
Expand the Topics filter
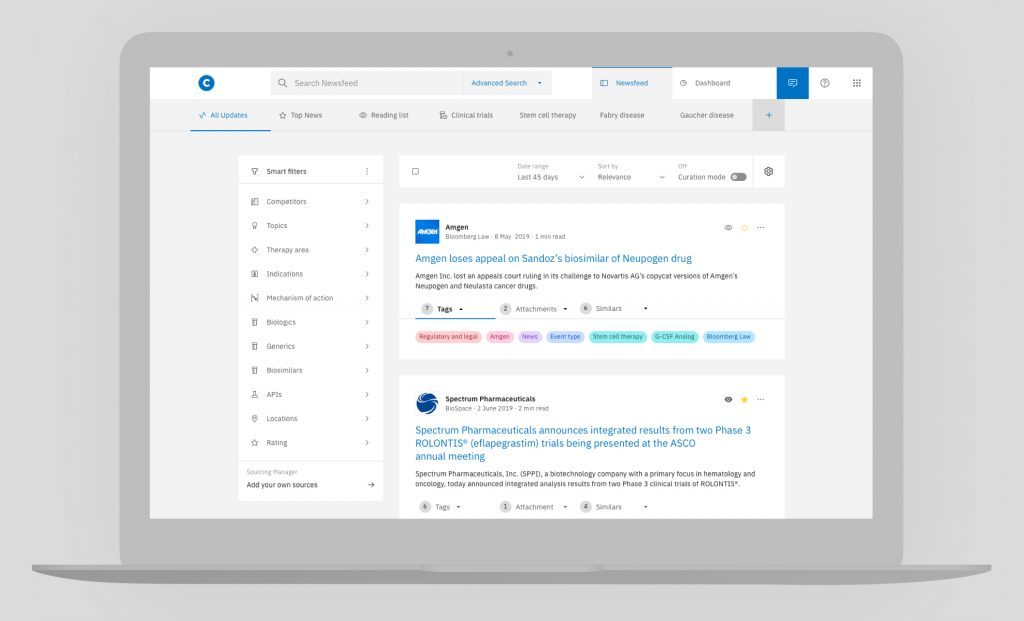pyautogui.click(x=367, y=225)
